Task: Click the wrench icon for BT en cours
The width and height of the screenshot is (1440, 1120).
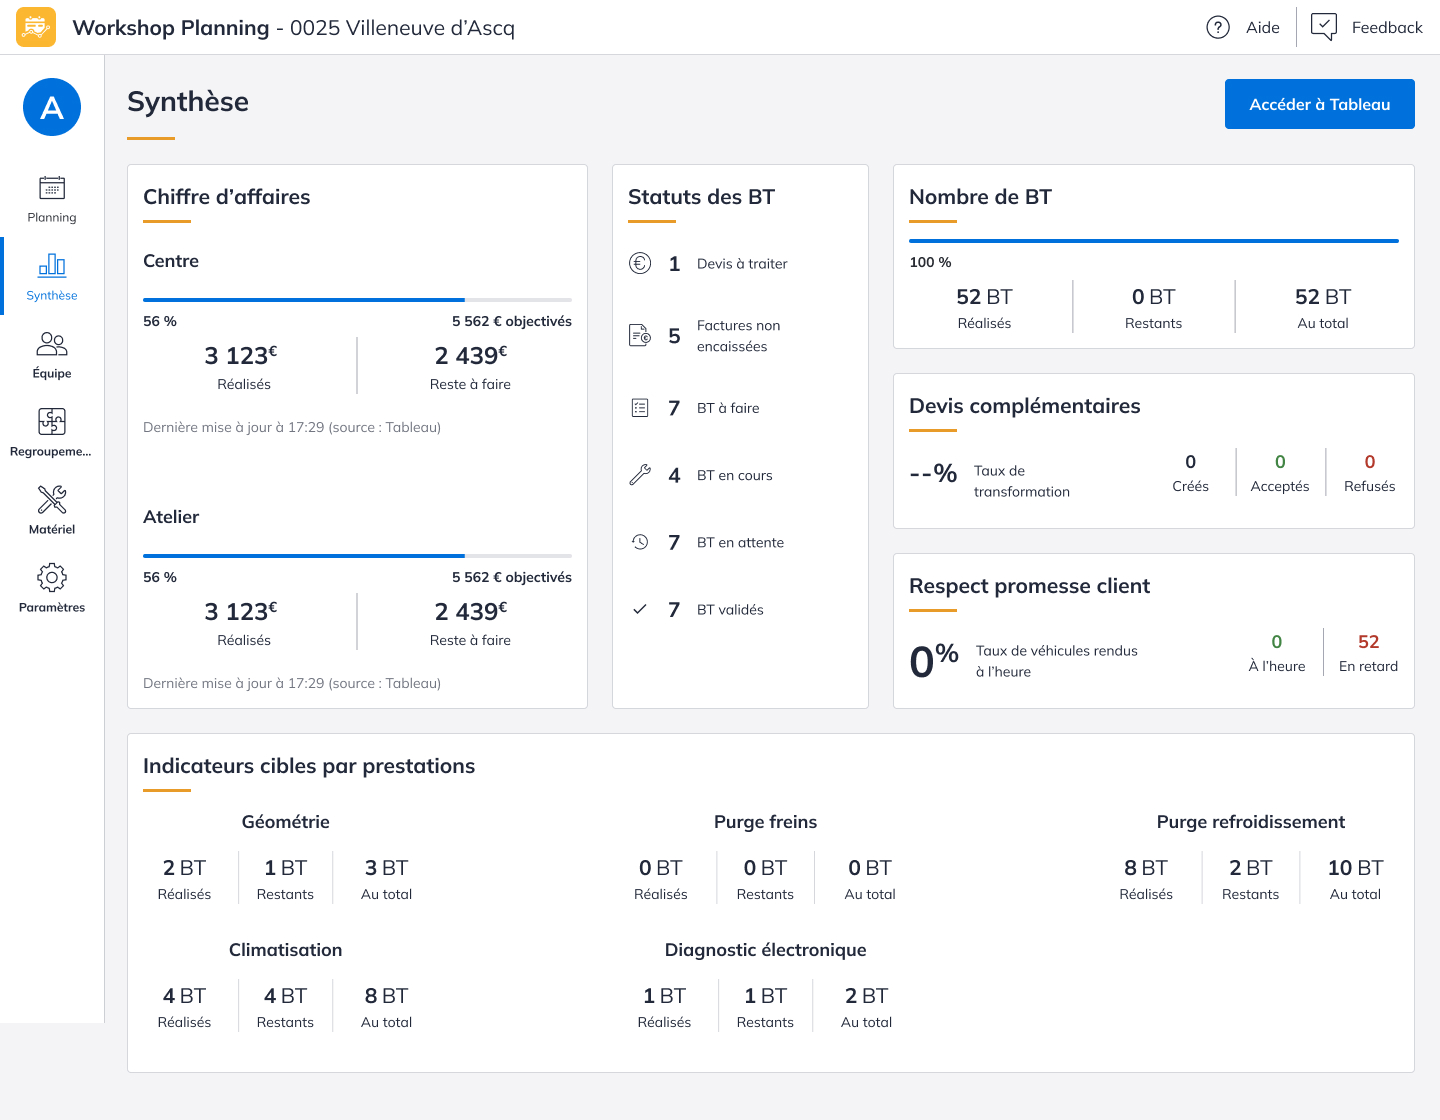Action: (x=640, y=475)
